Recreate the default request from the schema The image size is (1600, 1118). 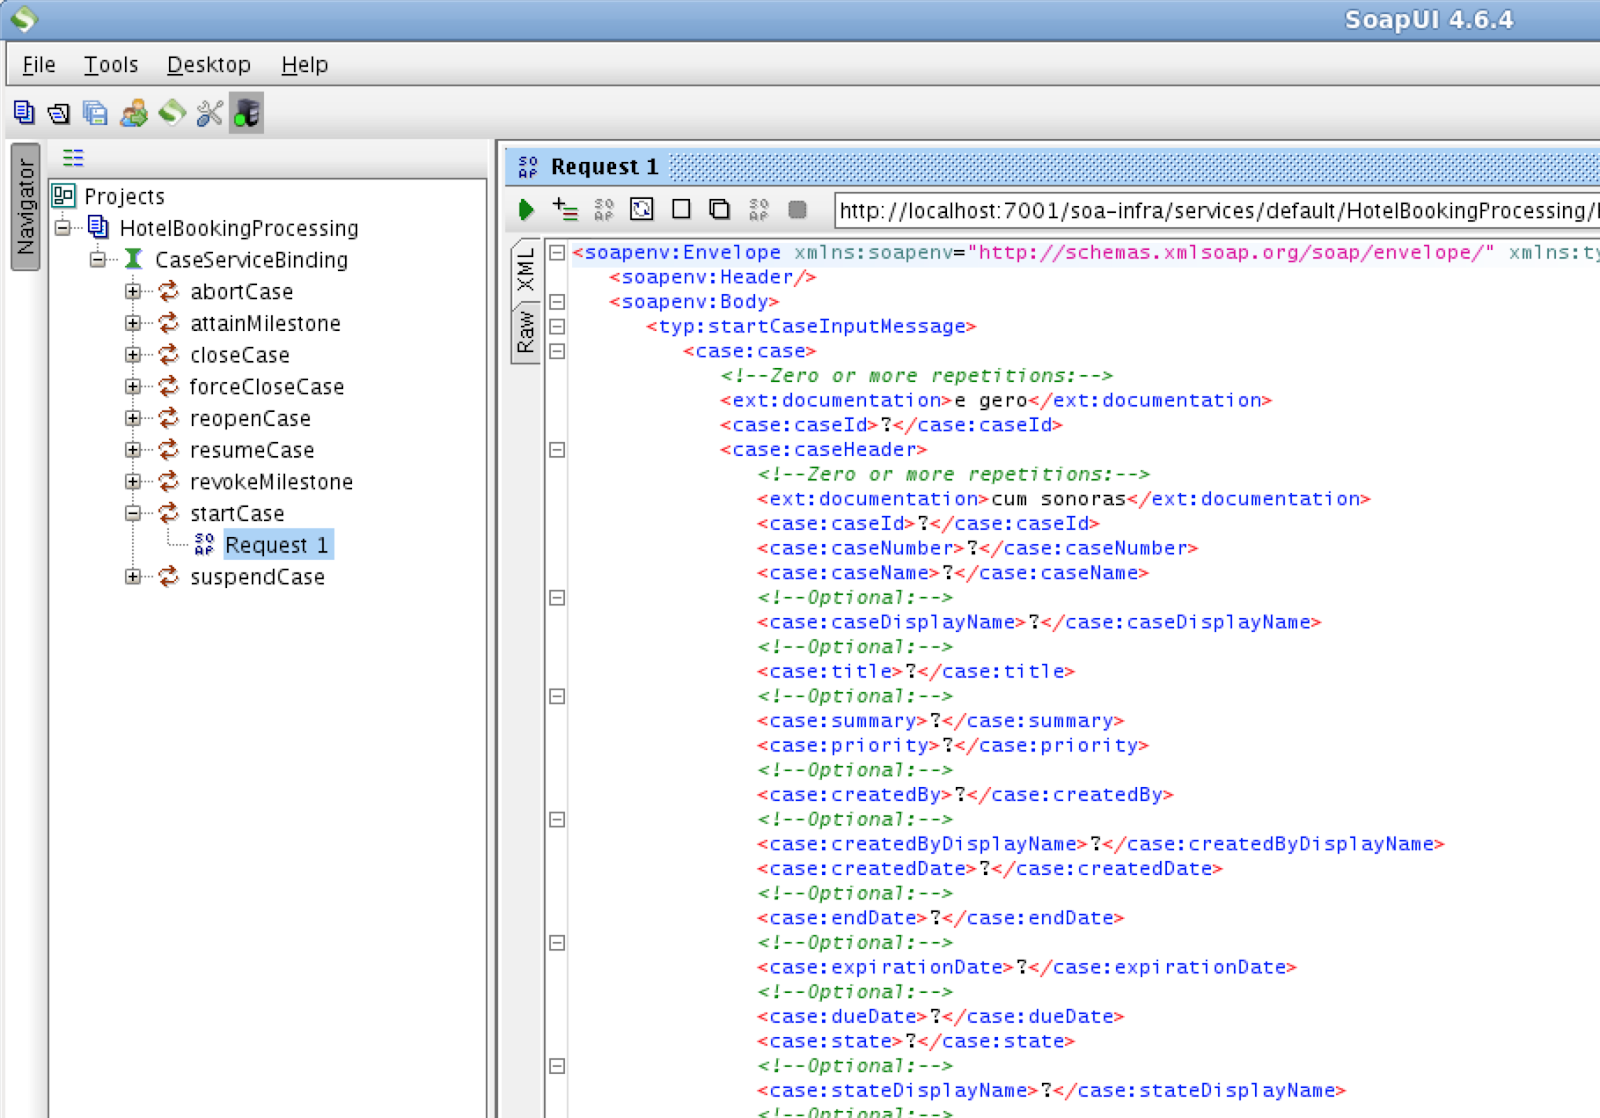pyautogui.click(x=642, y=209)
